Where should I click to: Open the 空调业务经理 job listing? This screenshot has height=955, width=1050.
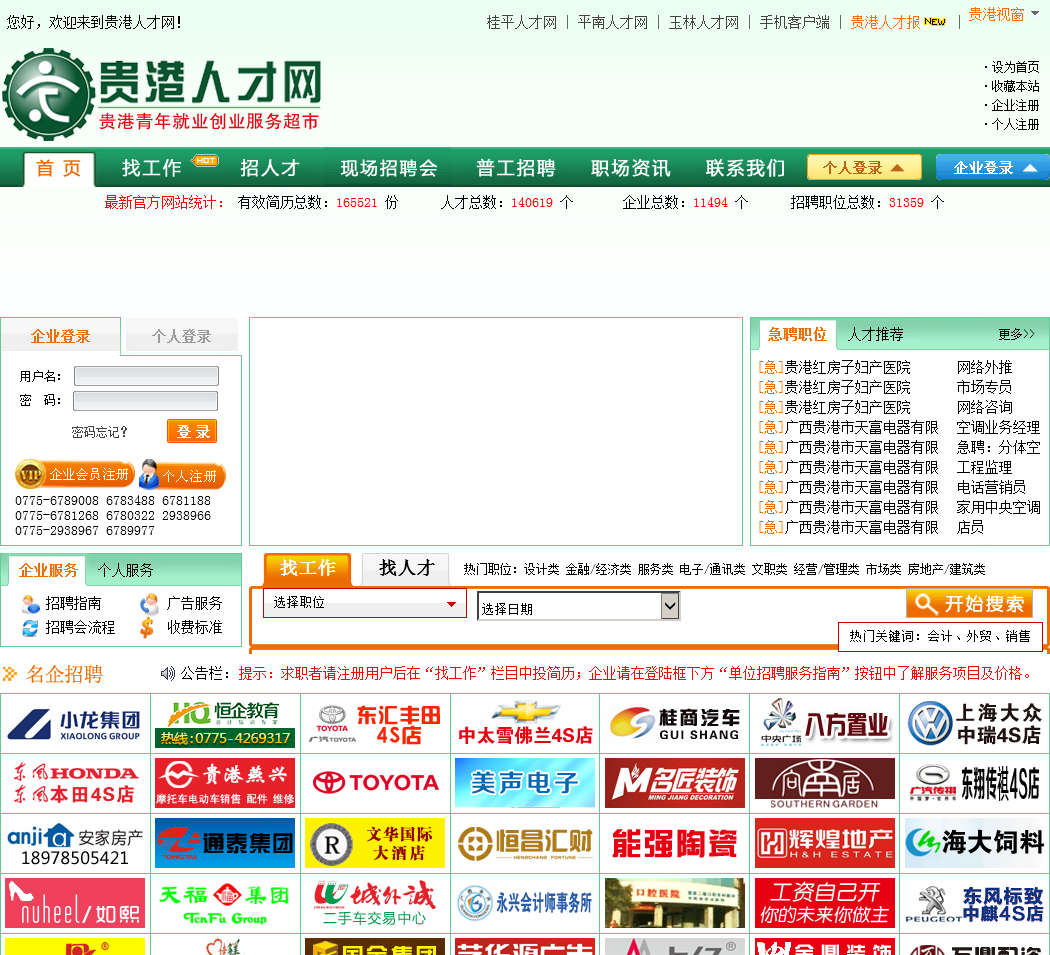[998, 427]
